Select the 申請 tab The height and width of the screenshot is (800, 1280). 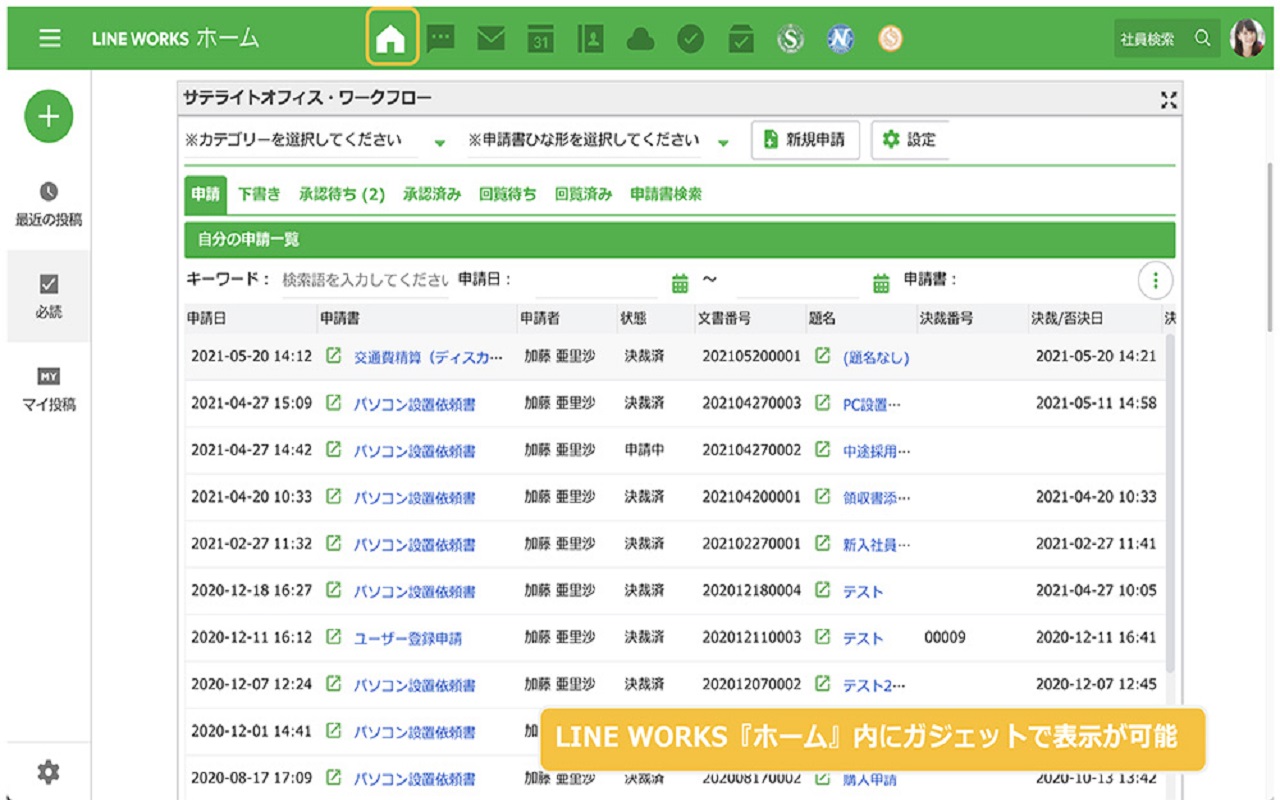205,195
